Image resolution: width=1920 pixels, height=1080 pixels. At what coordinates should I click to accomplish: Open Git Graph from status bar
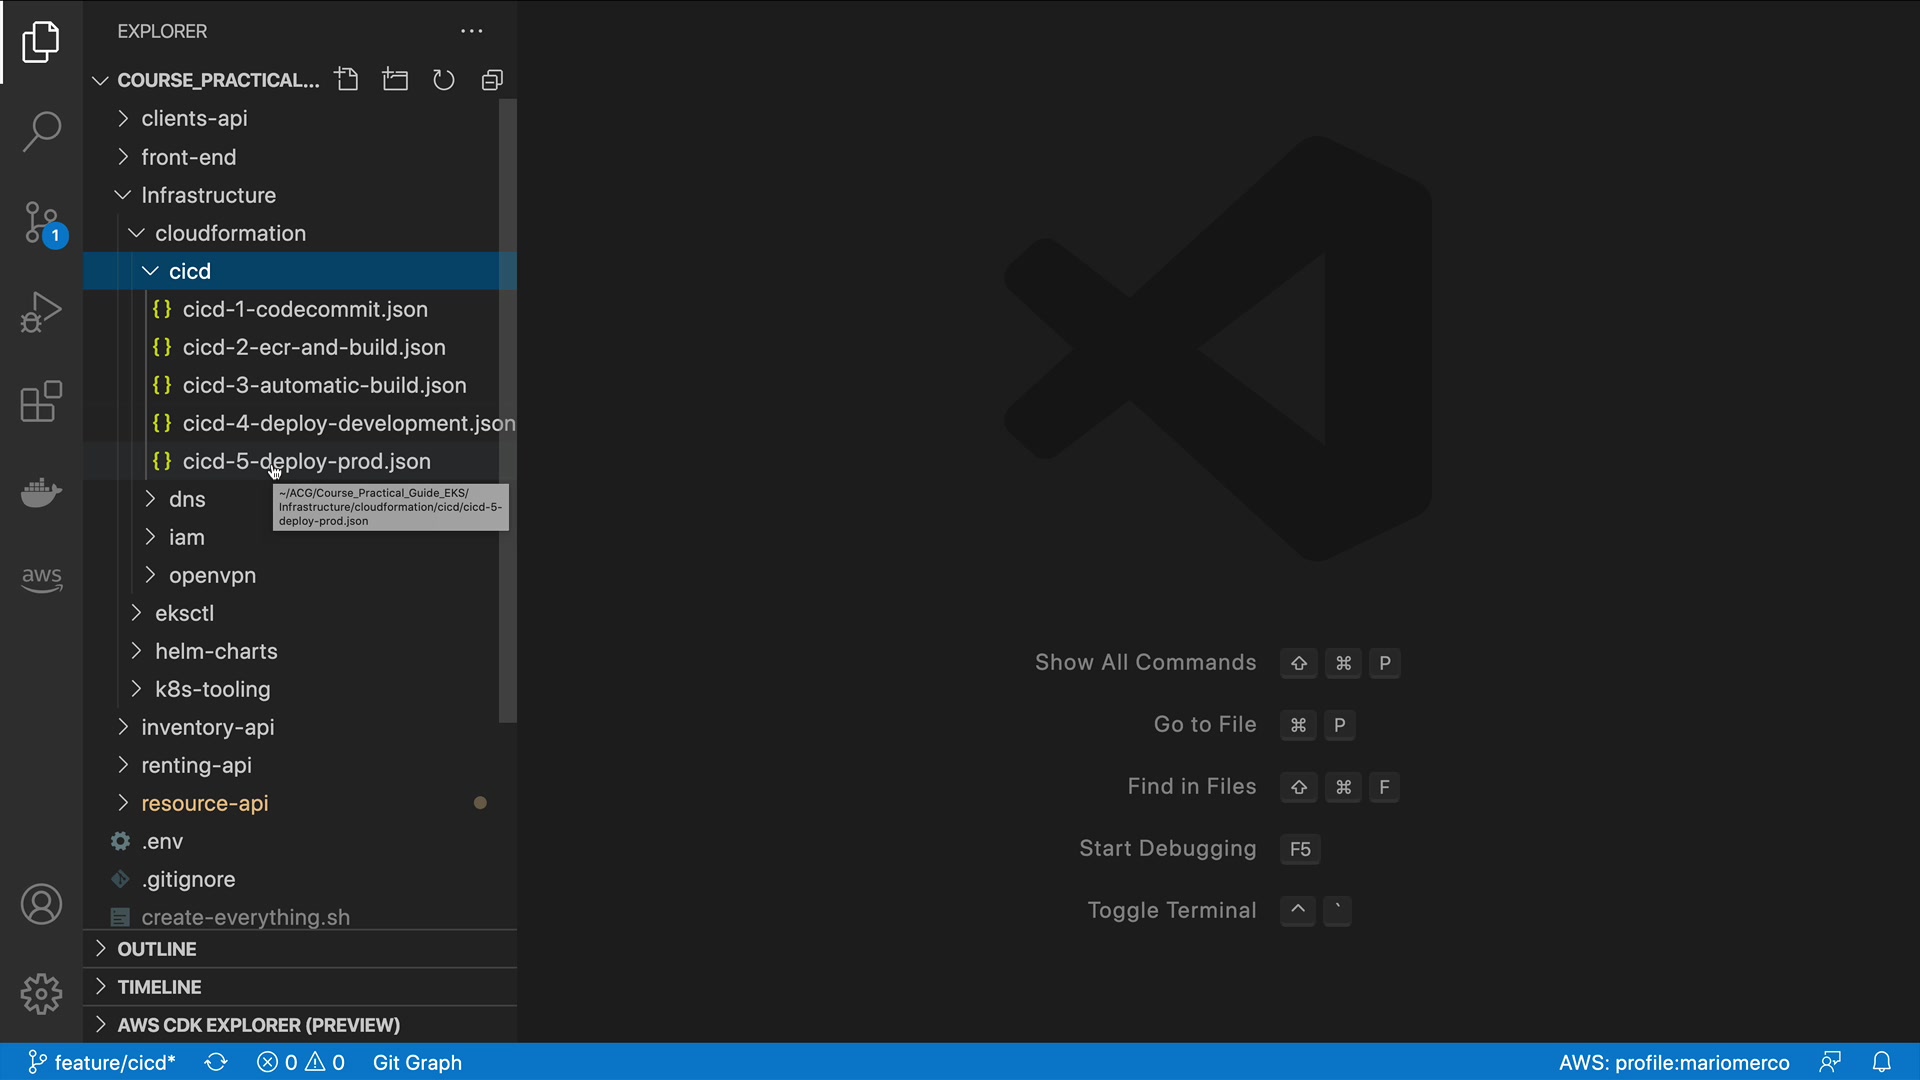[x=417, y=1062]
